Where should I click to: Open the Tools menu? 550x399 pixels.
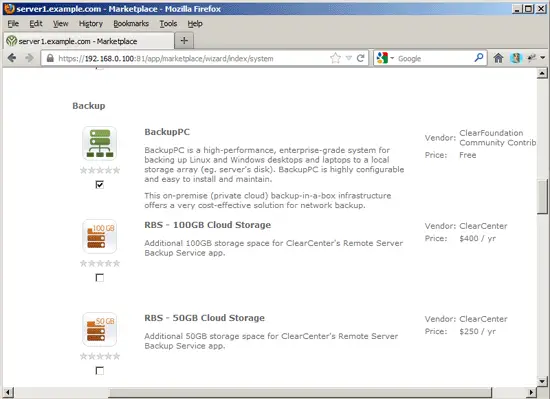168,23
